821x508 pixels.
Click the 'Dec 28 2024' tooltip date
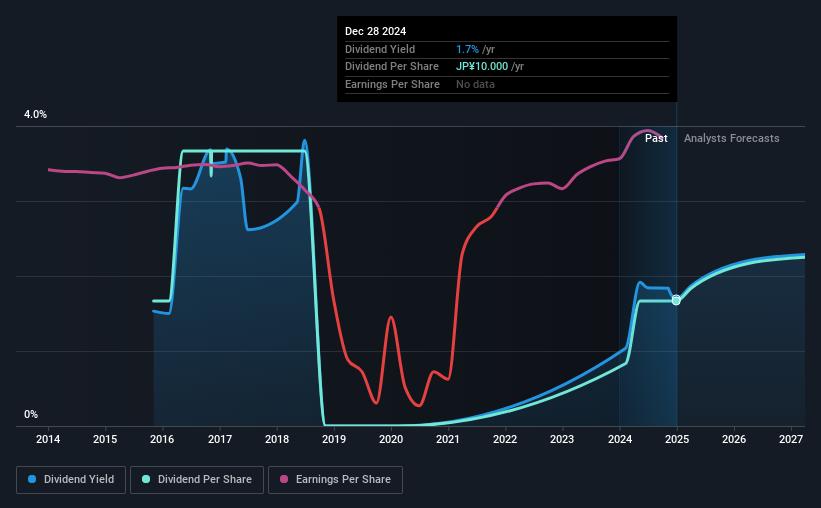pos(375,31)
